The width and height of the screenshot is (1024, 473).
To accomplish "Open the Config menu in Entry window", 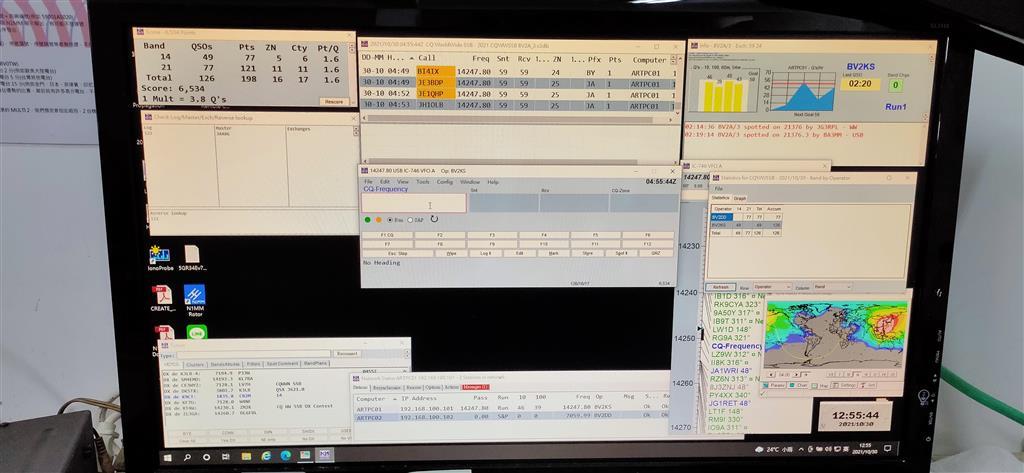I will (445, 182).
